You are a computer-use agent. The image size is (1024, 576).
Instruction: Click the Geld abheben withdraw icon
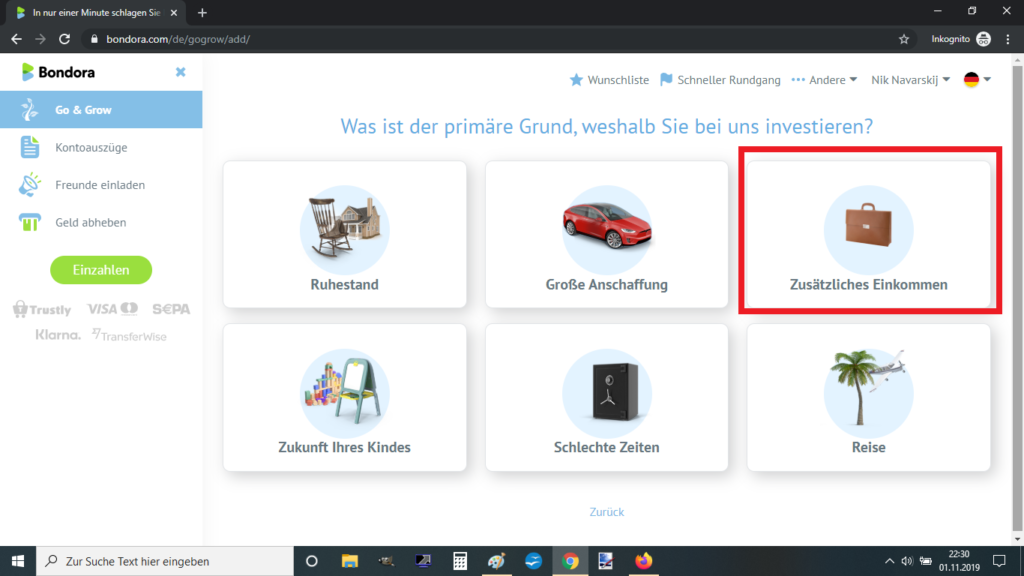click(29, 222)
